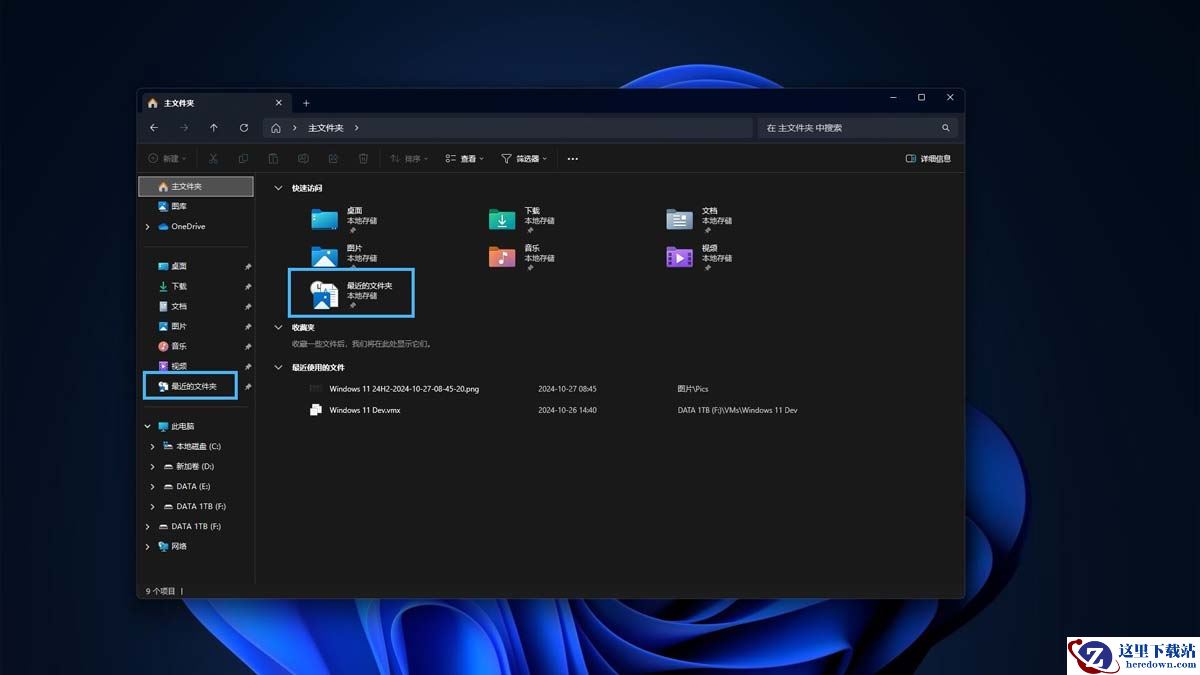Click the Copy icon in toolbar
1200x675 pixels.
pos(243,158)
